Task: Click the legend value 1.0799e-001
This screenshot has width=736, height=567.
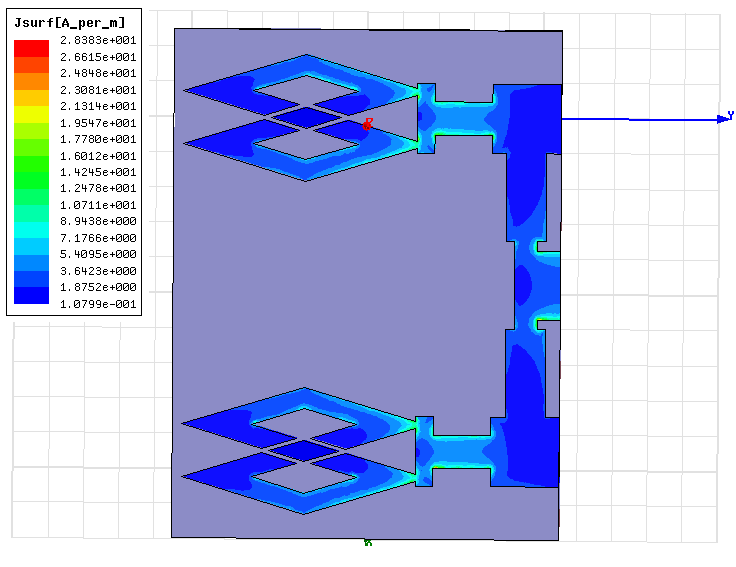Action: [99, 304]
